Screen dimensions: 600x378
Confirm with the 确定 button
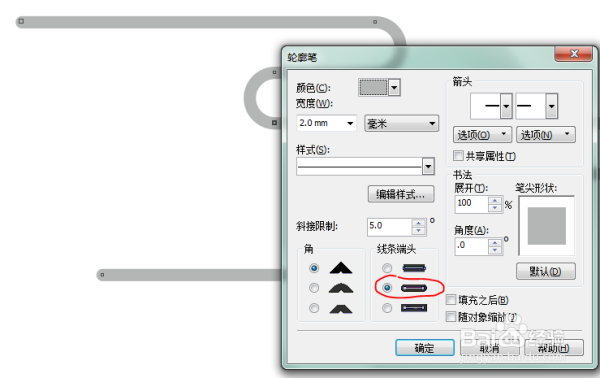click(x=425, y=348)
